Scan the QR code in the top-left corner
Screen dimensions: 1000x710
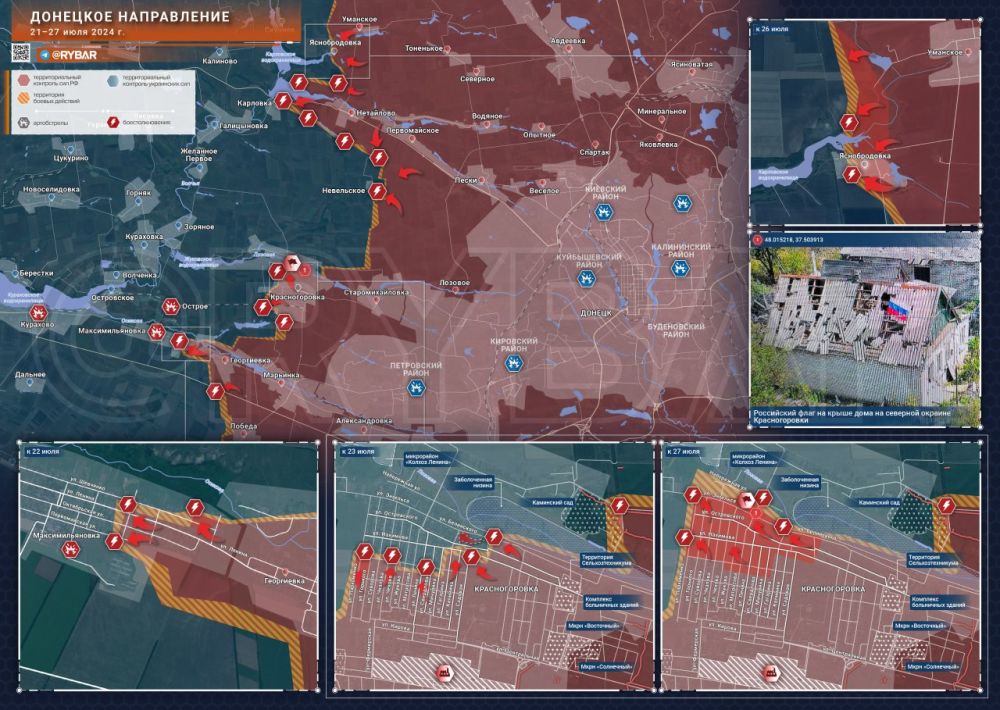[19, 54]
